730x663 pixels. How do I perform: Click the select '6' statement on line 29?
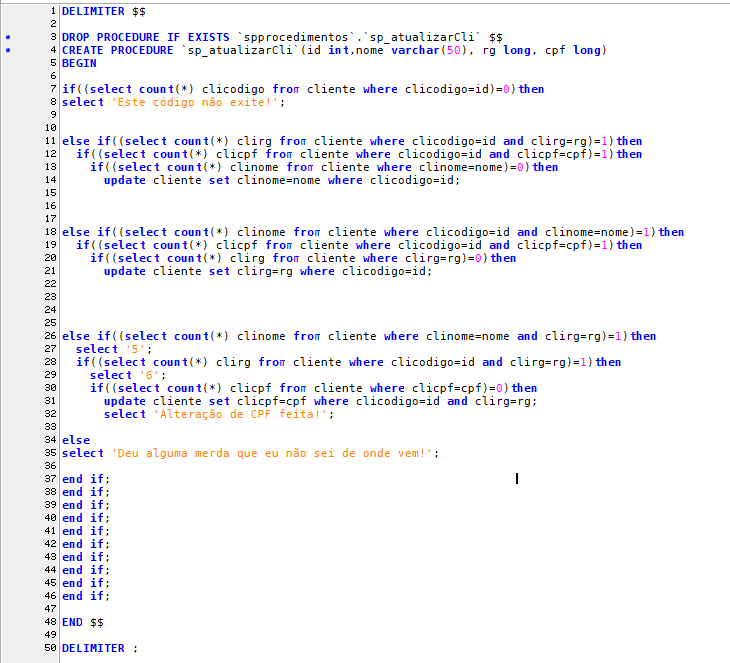pos(128,375)
